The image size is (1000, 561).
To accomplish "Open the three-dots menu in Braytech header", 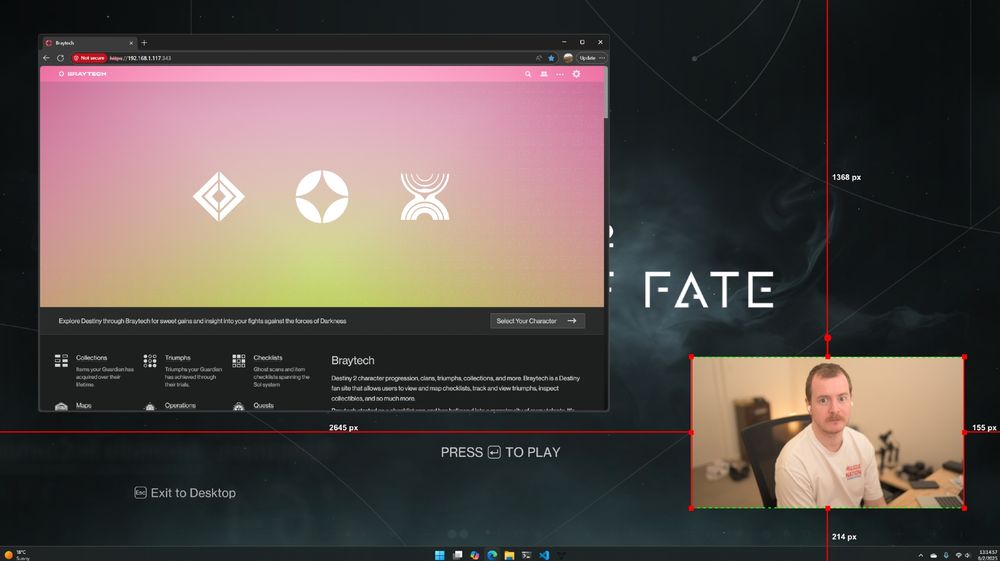I will pyautogui.click(x=560, y=74).
